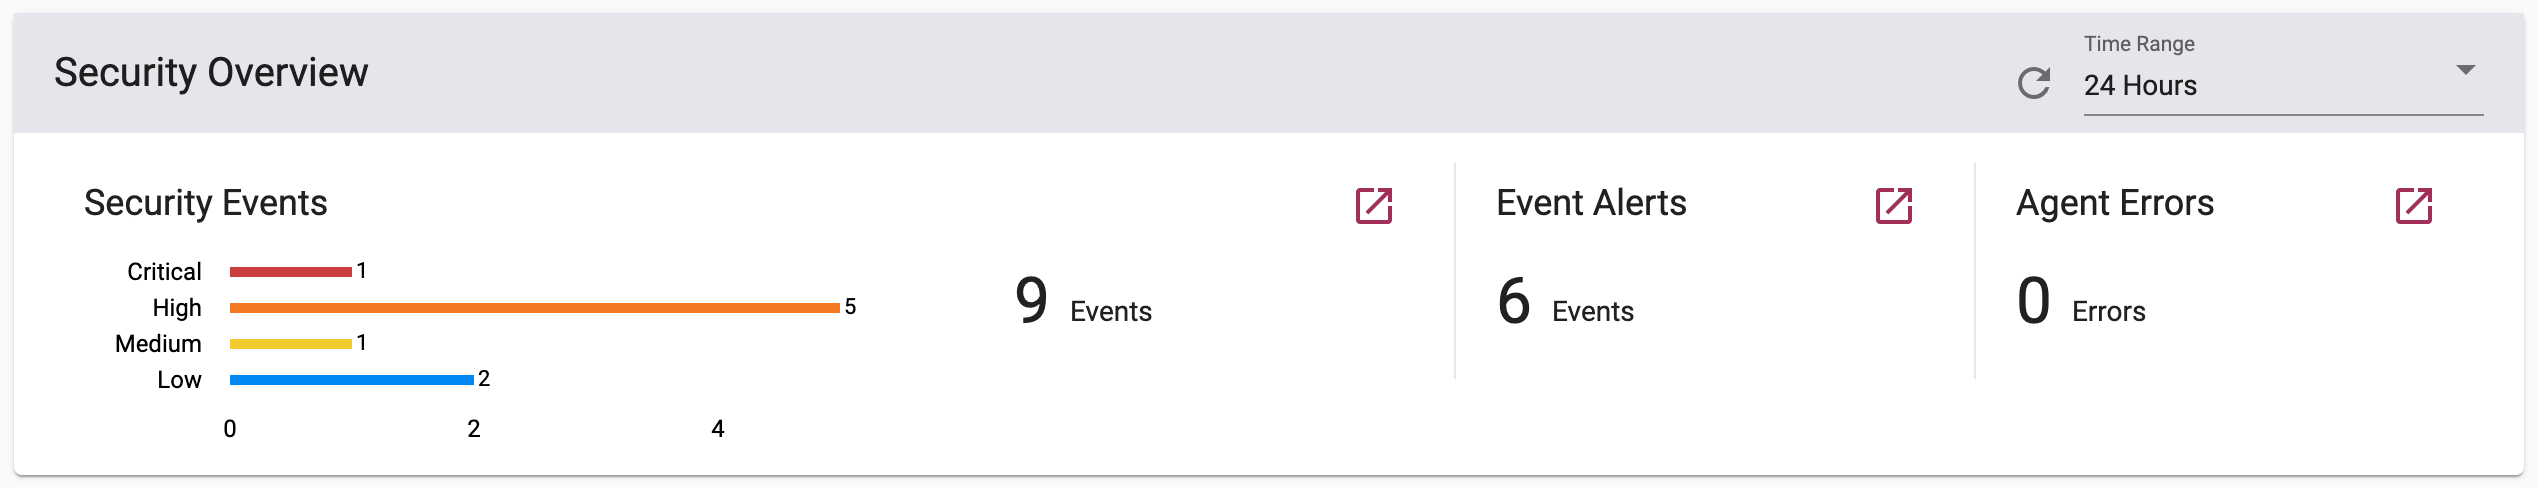Click the Security Overview title

point(211,73)
